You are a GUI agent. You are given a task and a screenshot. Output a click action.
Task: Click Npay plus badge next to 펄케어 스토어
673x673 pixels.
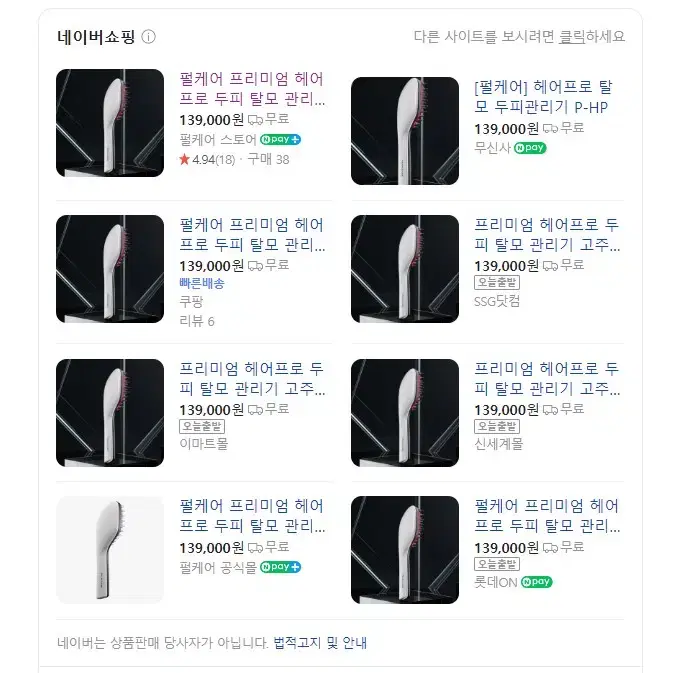[x=280, y=139]
